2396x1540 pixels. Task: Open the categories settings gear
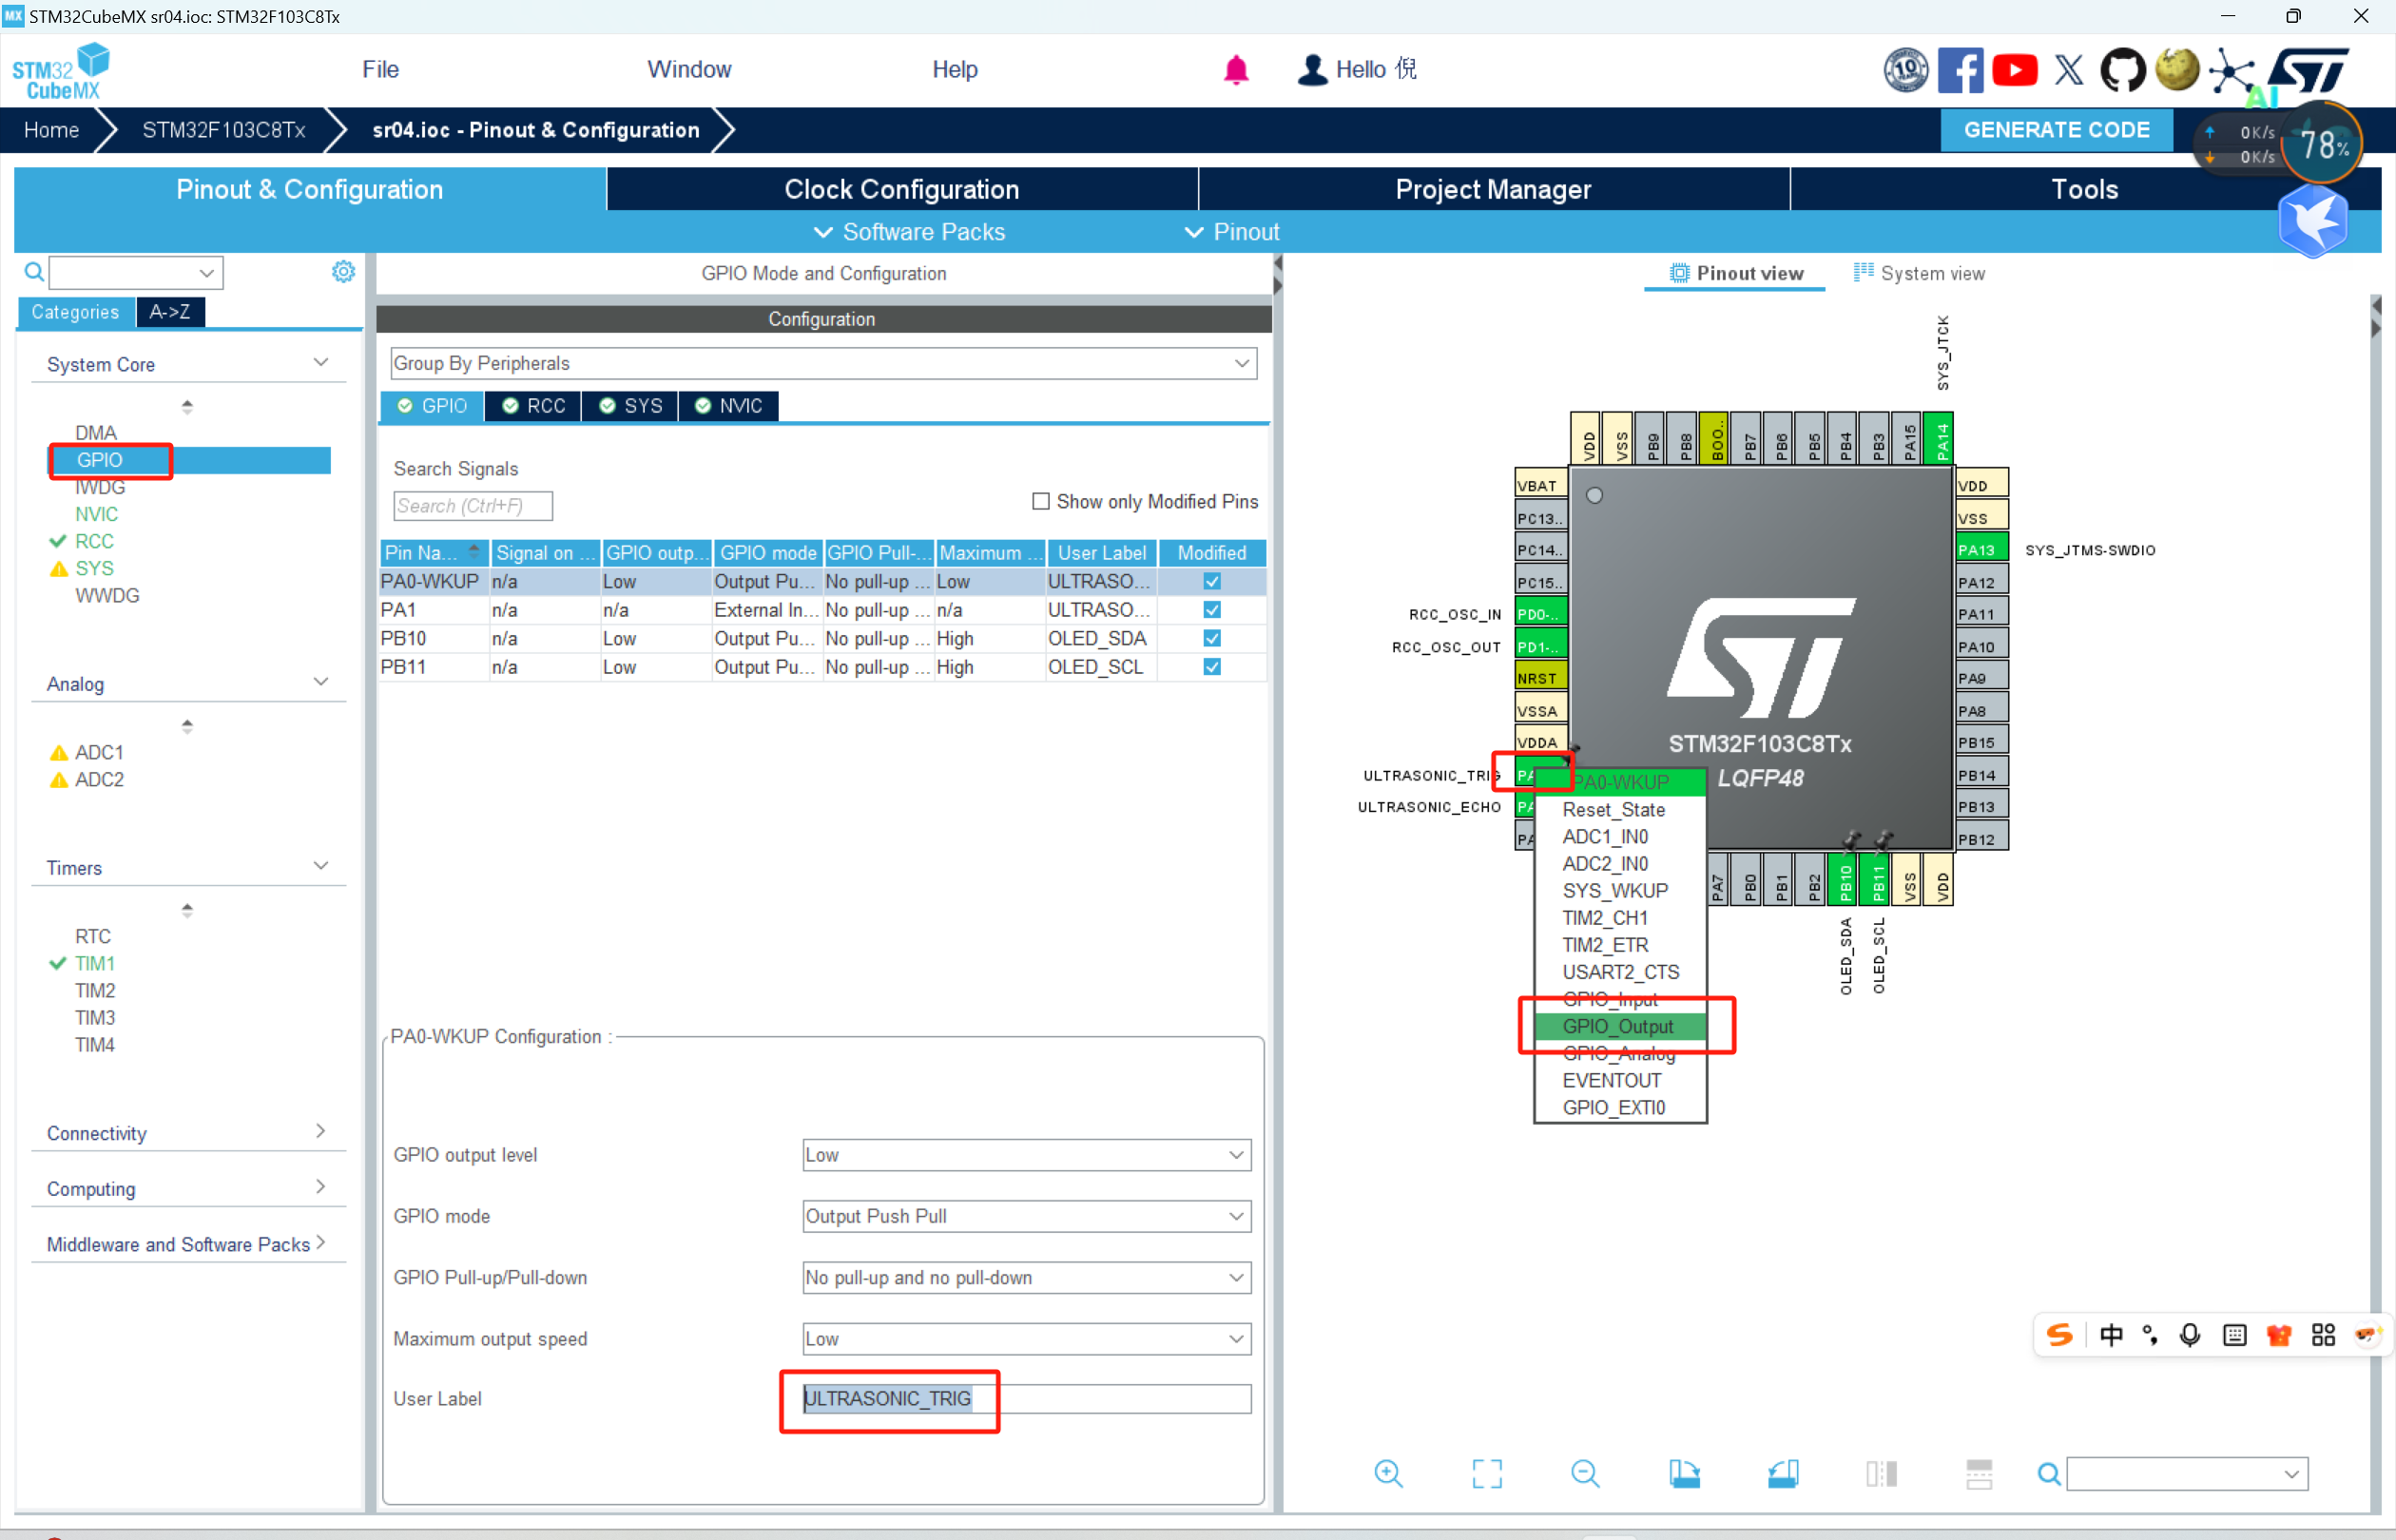[343, 271]
